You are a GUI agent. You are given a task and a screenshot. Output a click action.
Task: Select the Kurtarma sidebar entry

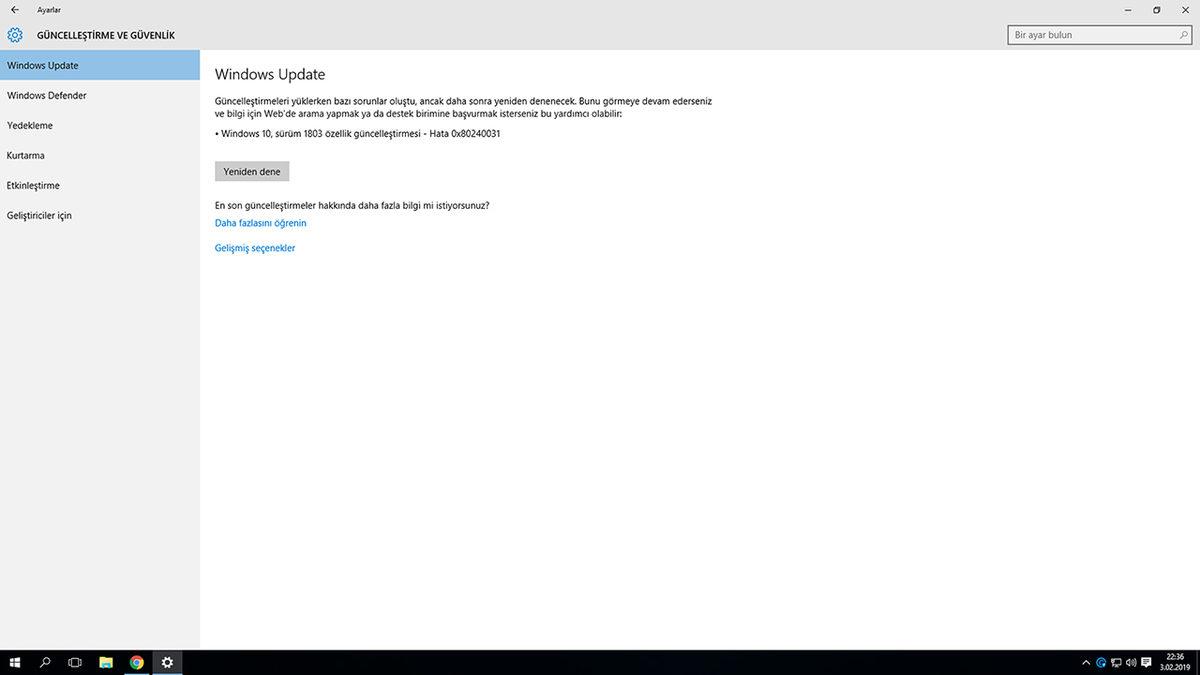(25, 155)
